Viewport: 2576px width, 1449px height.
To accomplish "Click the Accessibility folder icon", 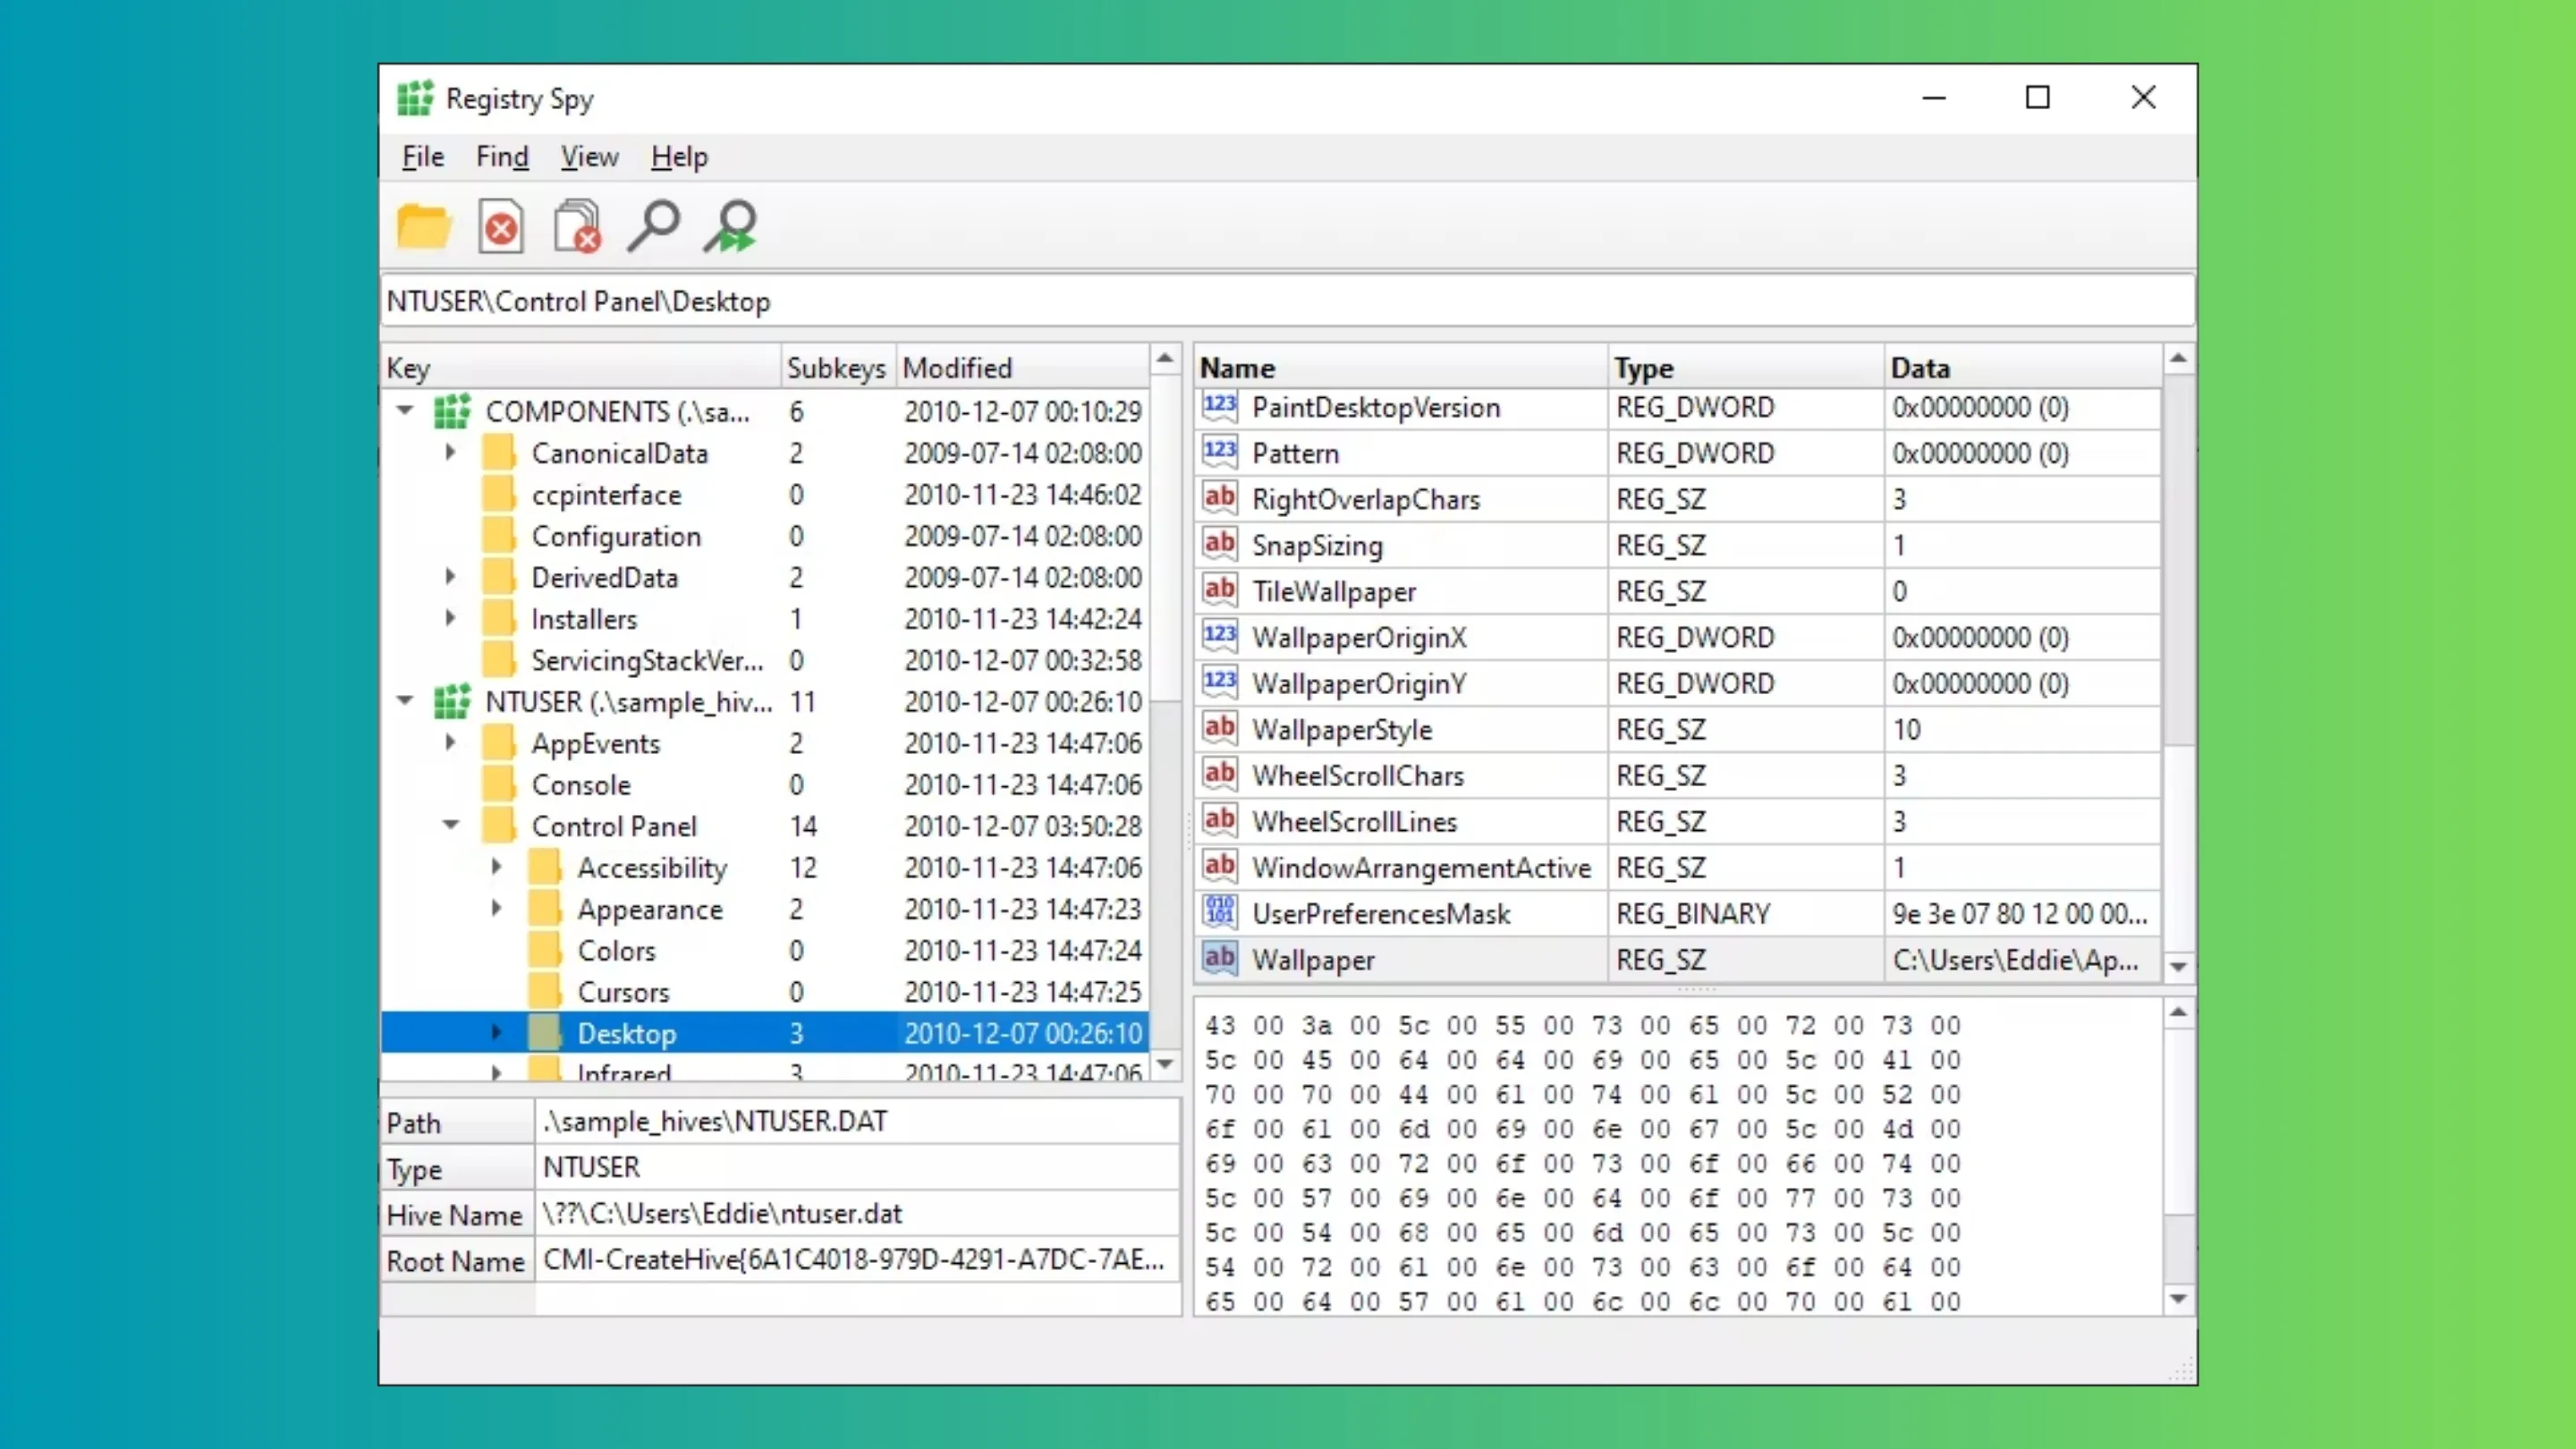I will (544, 867).
